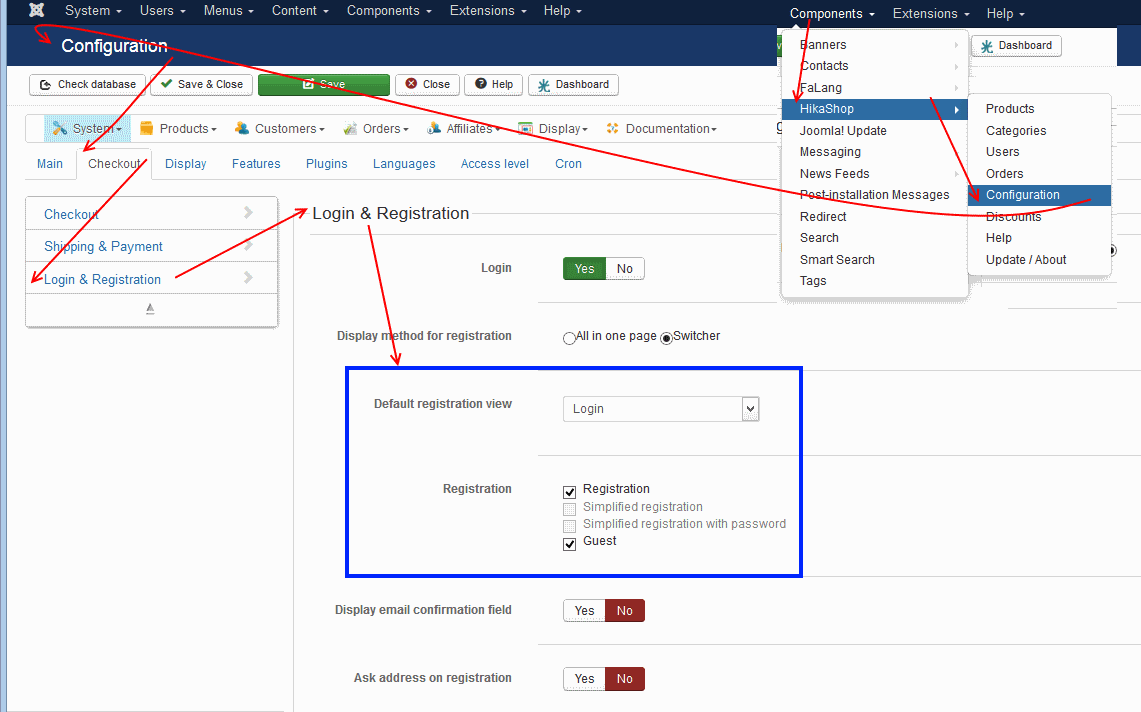Open the Dashboard button beside toolbar Help
Viewport: 1141px width, 712px height.
(x=573, y=84)
